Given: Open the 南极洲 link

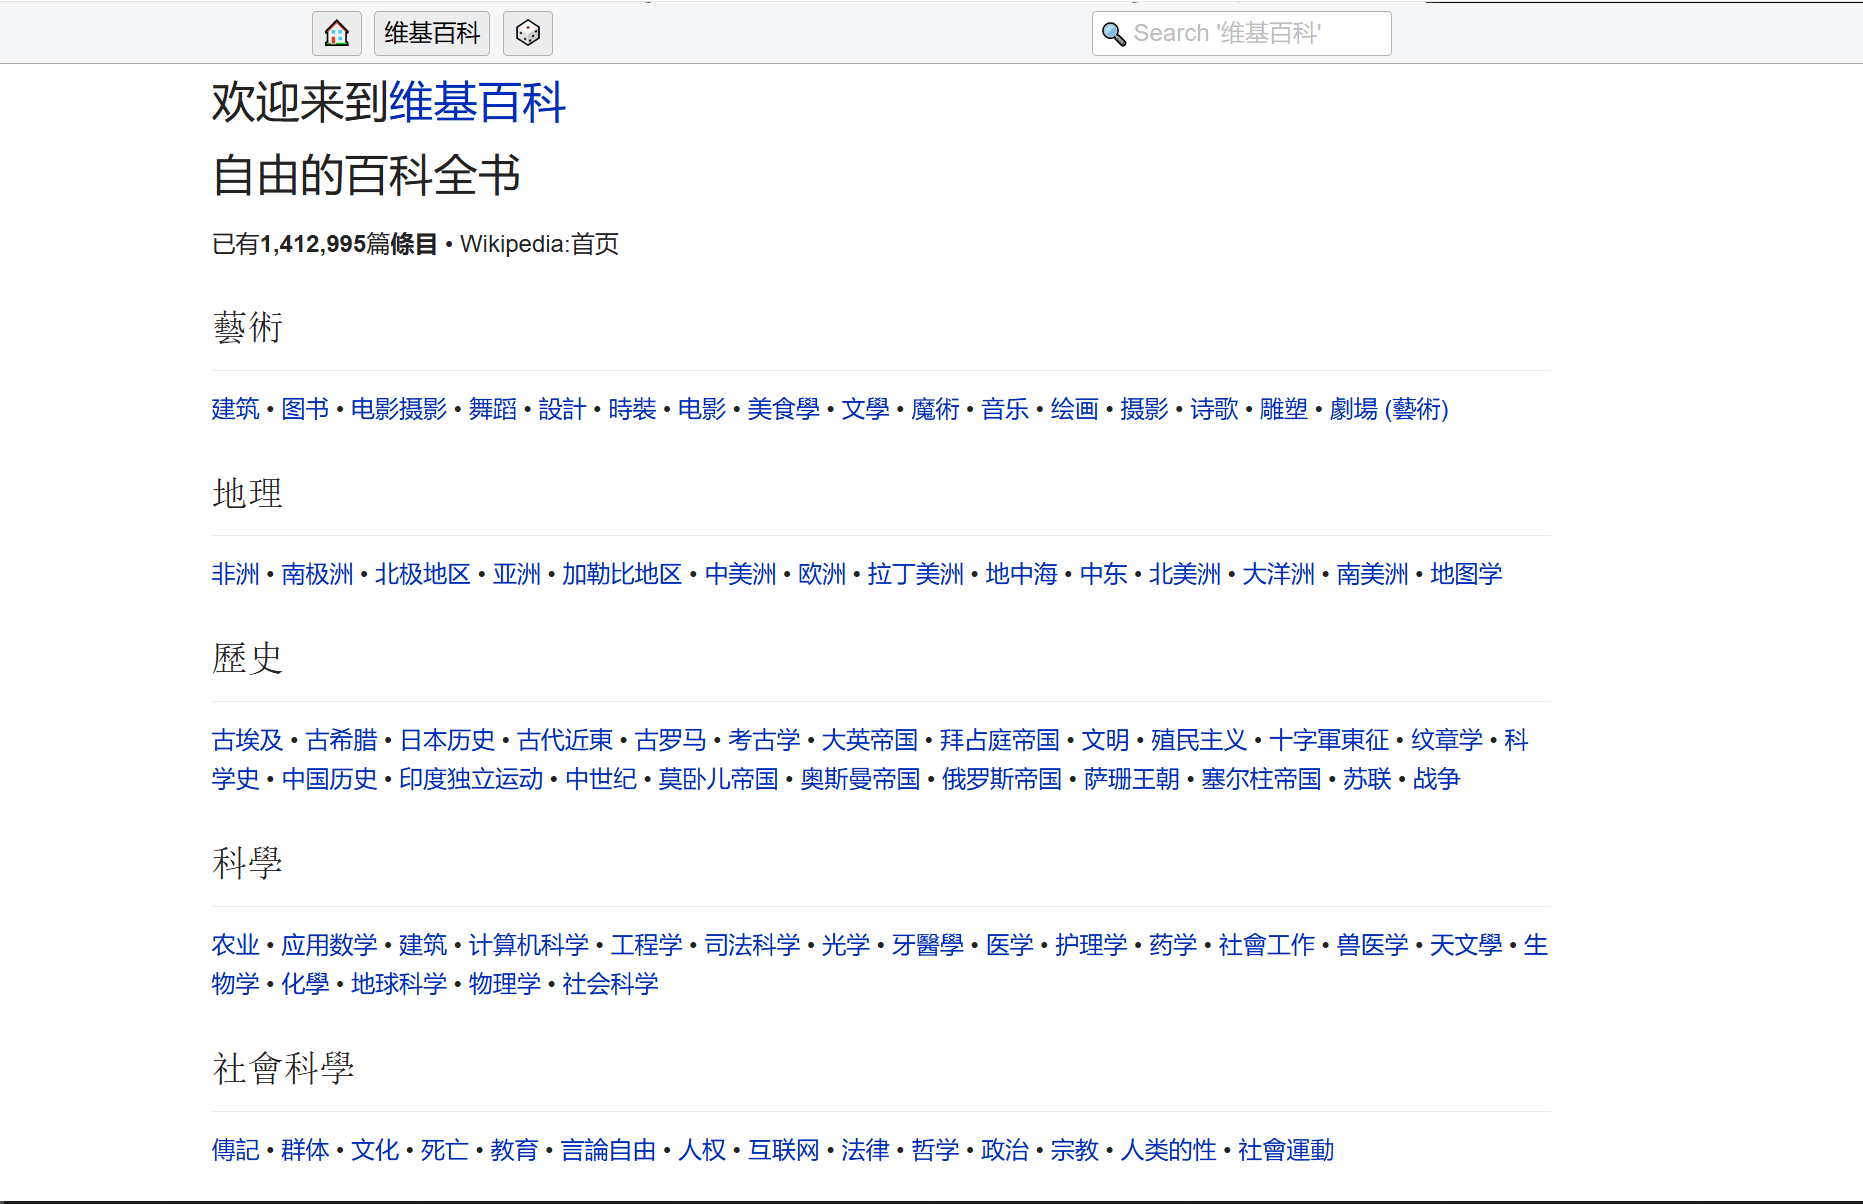Looking at the screenshot, I should click(x=317, y=574).
